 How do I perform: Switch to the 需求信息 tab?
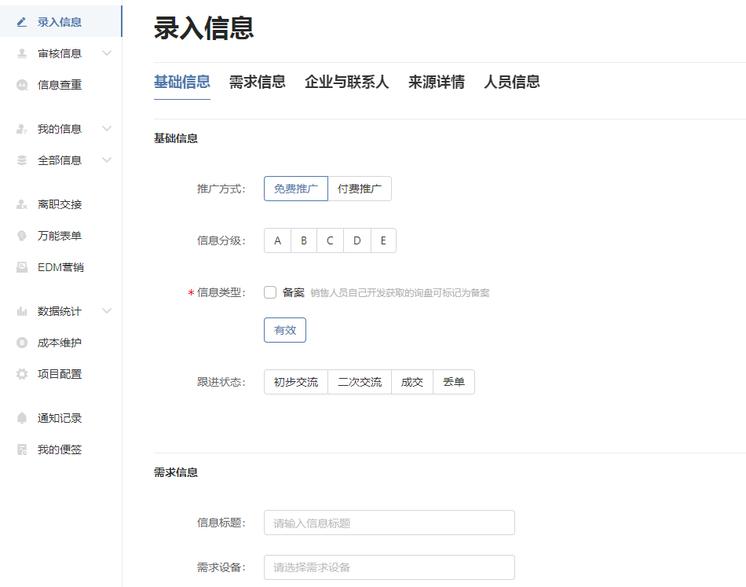tap(257, 82)
